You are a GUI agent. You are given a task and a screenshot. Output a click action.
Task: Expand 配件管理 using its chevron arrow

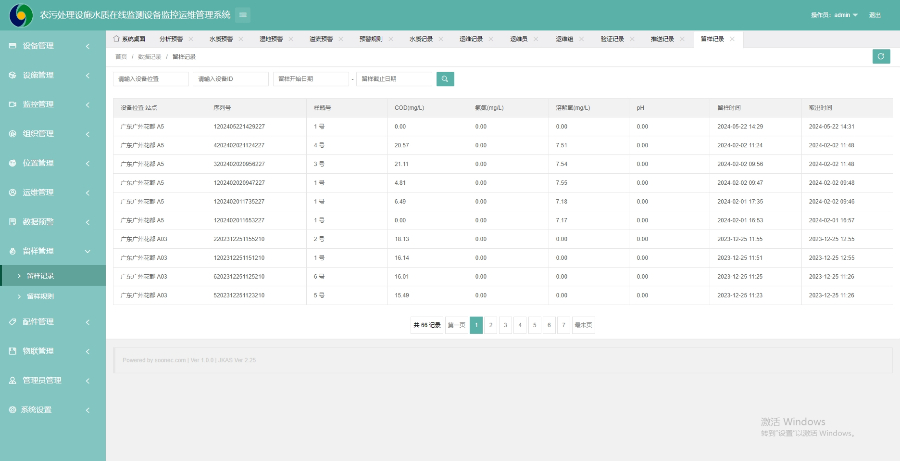[x=88, y=321]
